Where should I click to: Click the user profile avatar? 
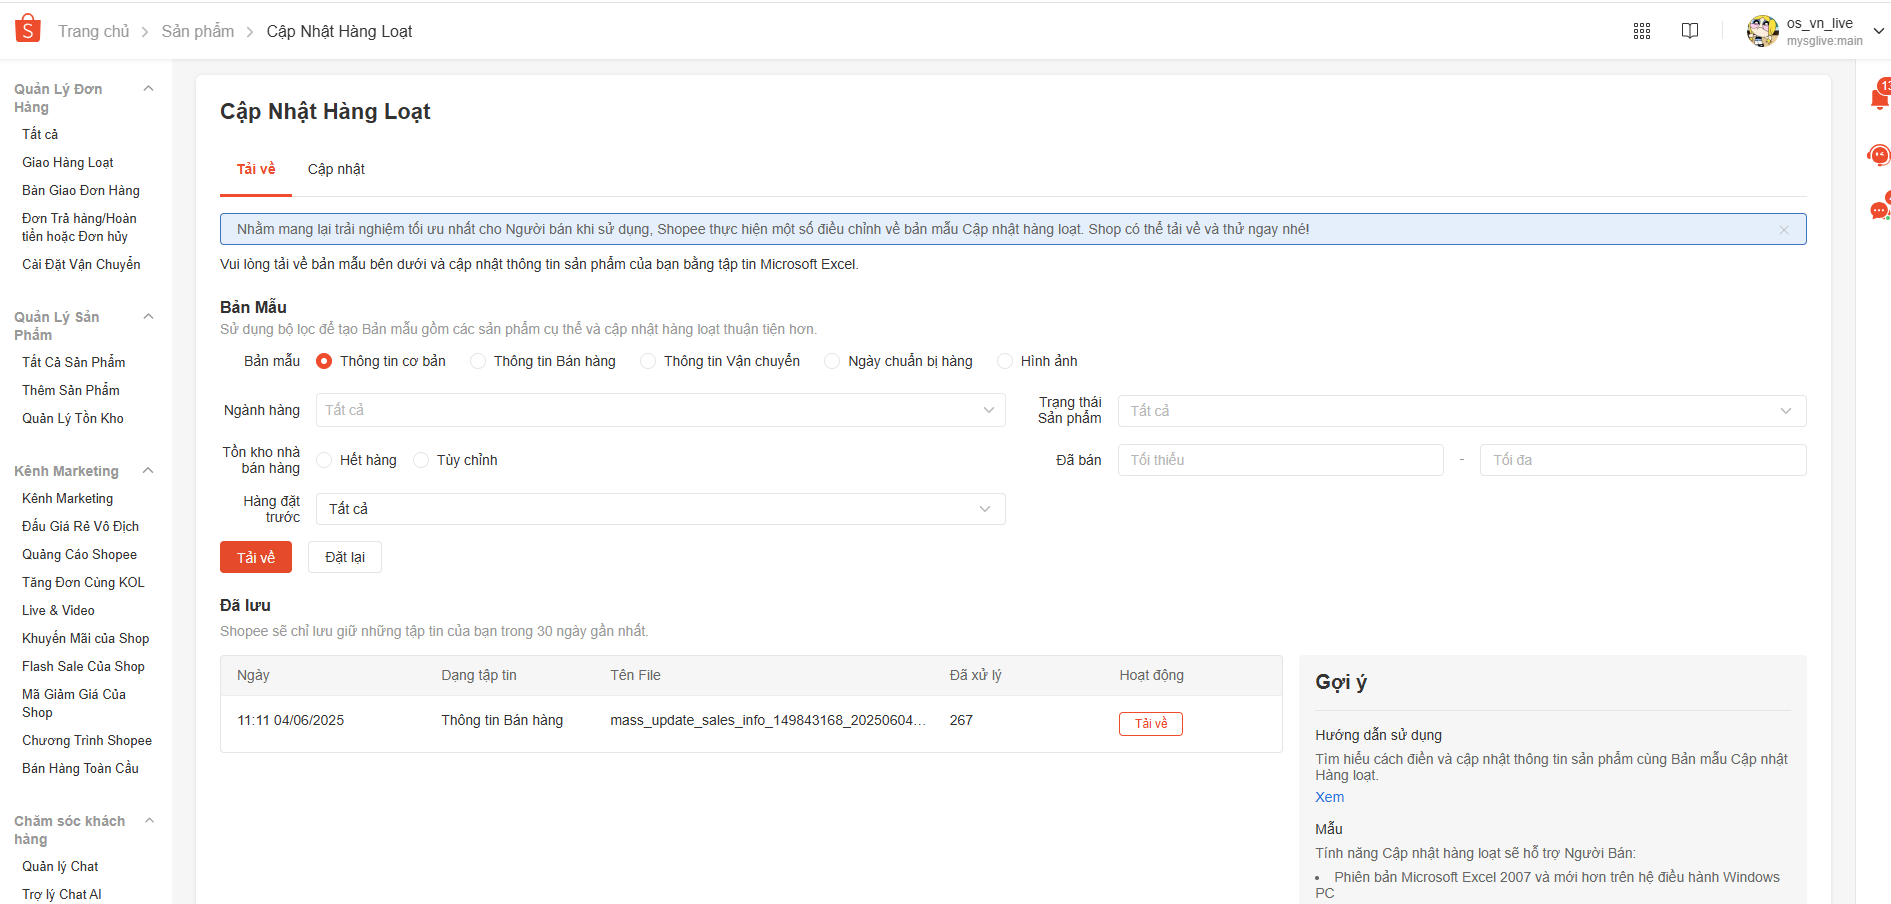pos(1762,31)
